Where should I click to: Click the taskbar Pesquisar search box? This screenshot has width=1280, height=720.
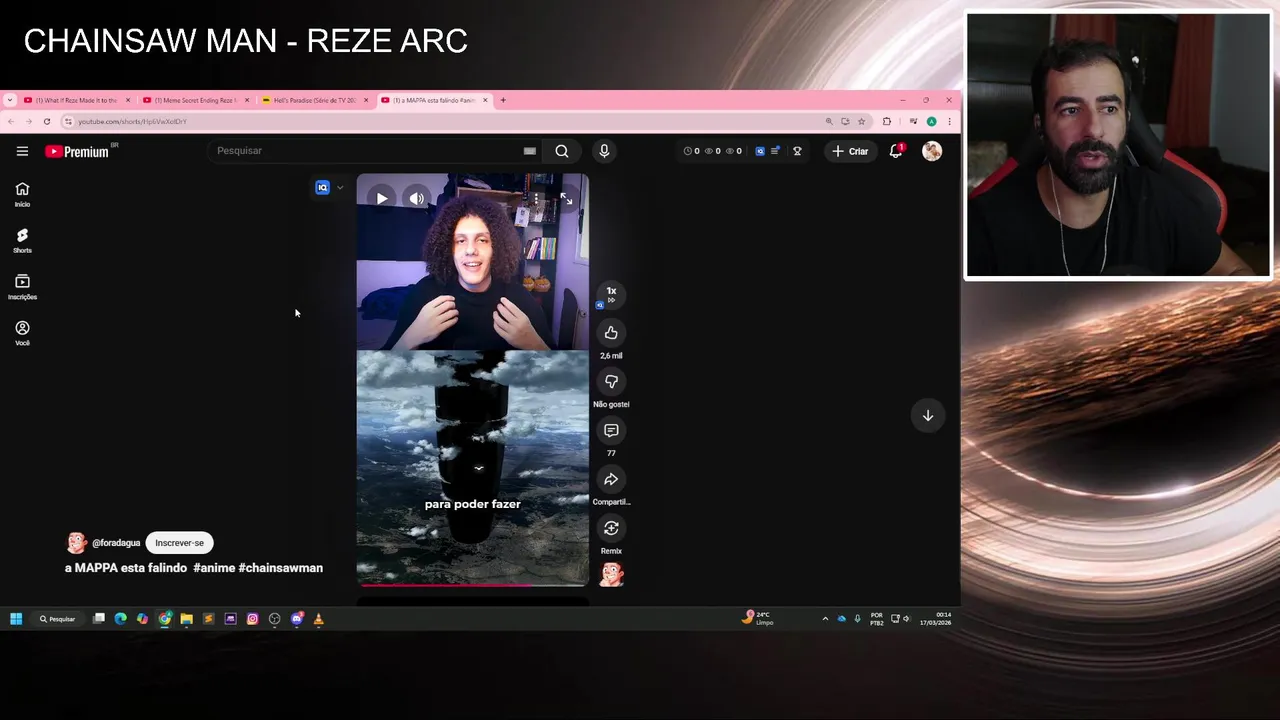58,619
